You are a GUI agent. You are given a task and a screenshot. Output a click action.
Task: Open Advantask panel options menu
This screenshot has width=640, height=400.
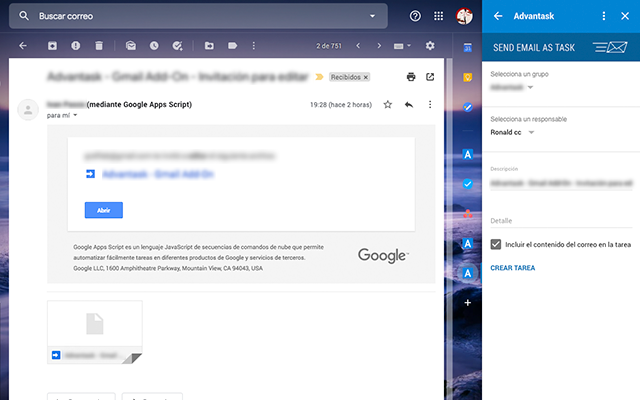click(x=604, y=16)
